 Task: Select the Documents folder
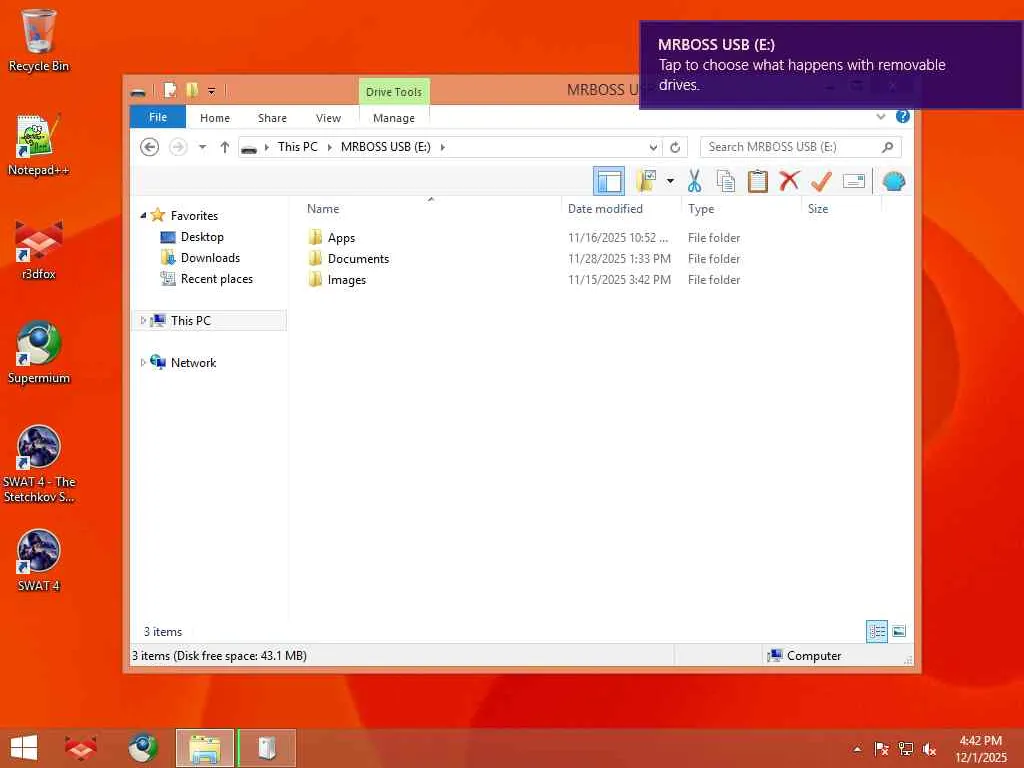[x=358, y=259]
